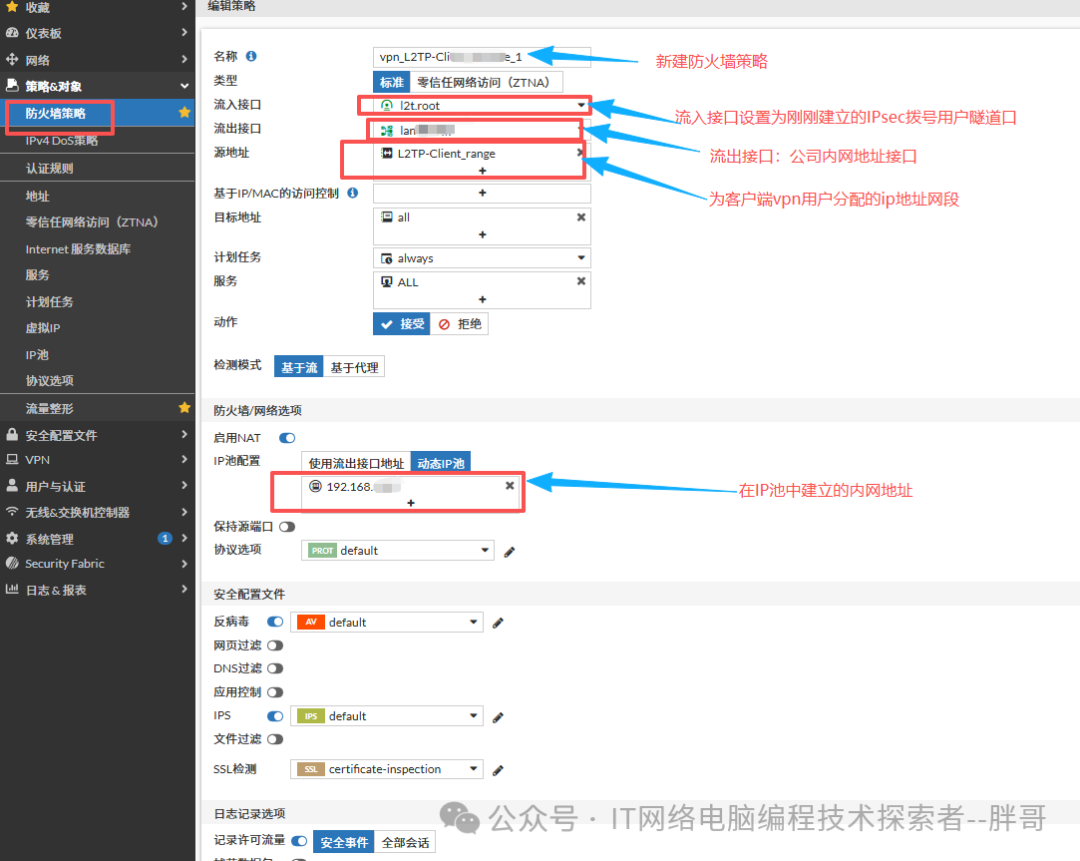
Task: Add another 目标地址 with plus icon
Action: pos(482,235)
